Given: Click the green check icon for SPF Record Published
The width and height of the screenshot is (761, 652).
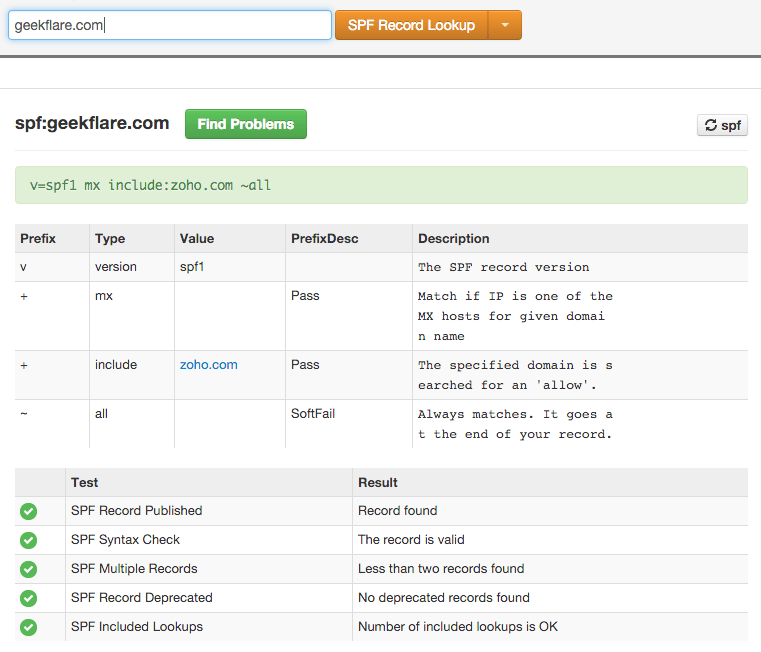Looking at the screenshot, I should click(28, 511).
